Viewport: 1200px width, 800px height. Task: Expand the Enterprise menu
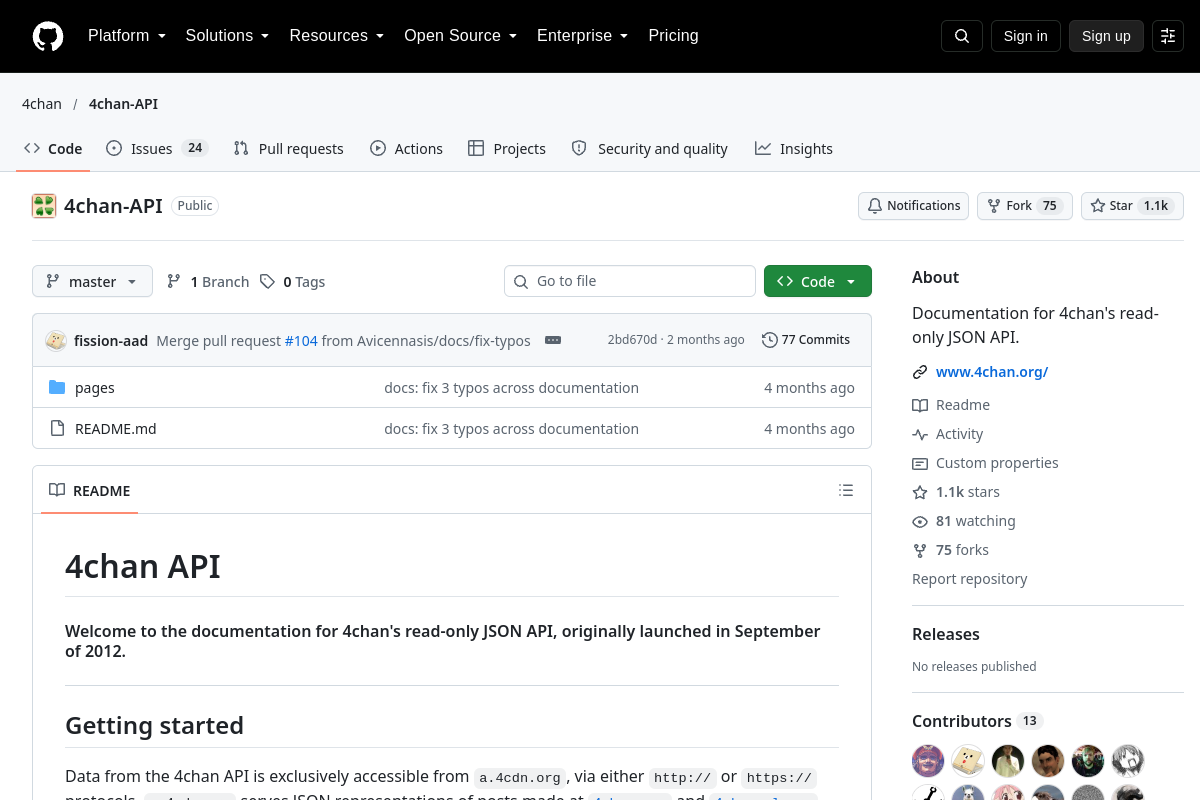point(583,36)
